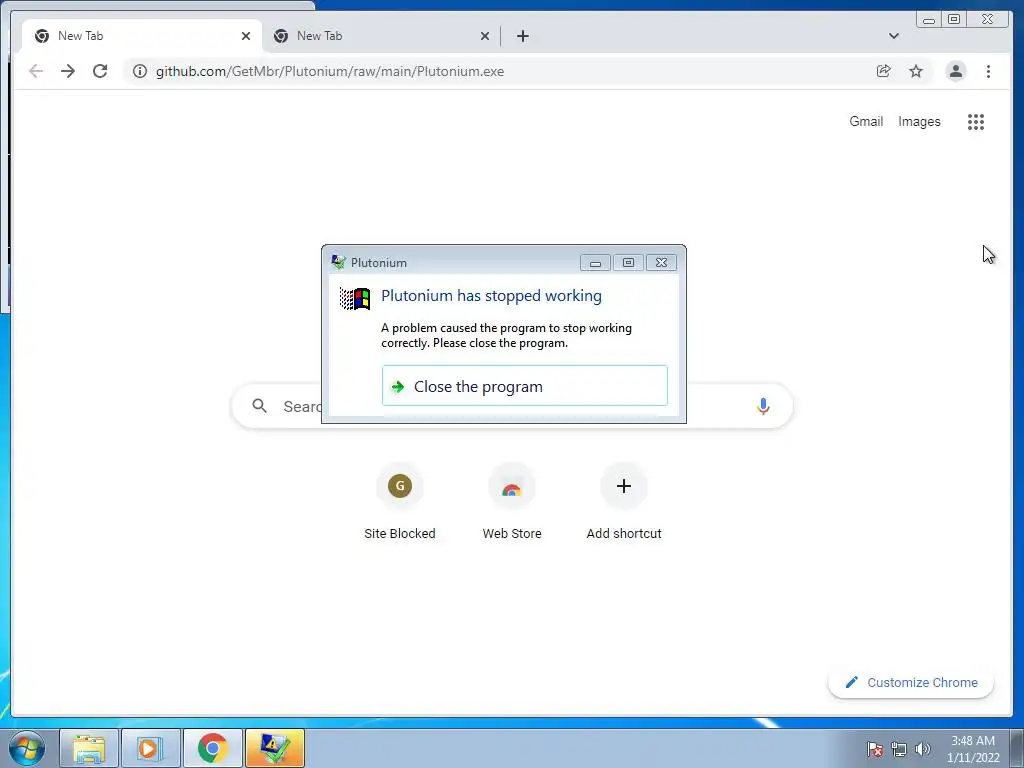Minimize the Chrome window
Viewport: 1024px width, 768px height.
tap(929, 20)
